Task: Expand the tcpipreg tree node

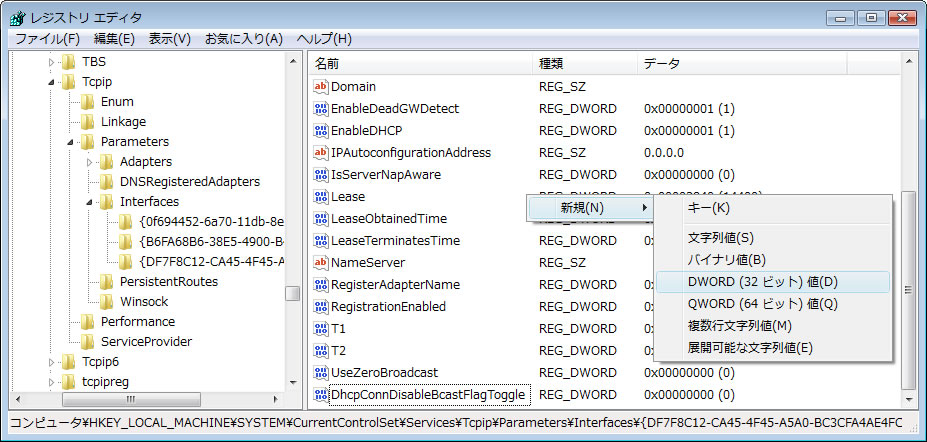Action: (51, 382)
